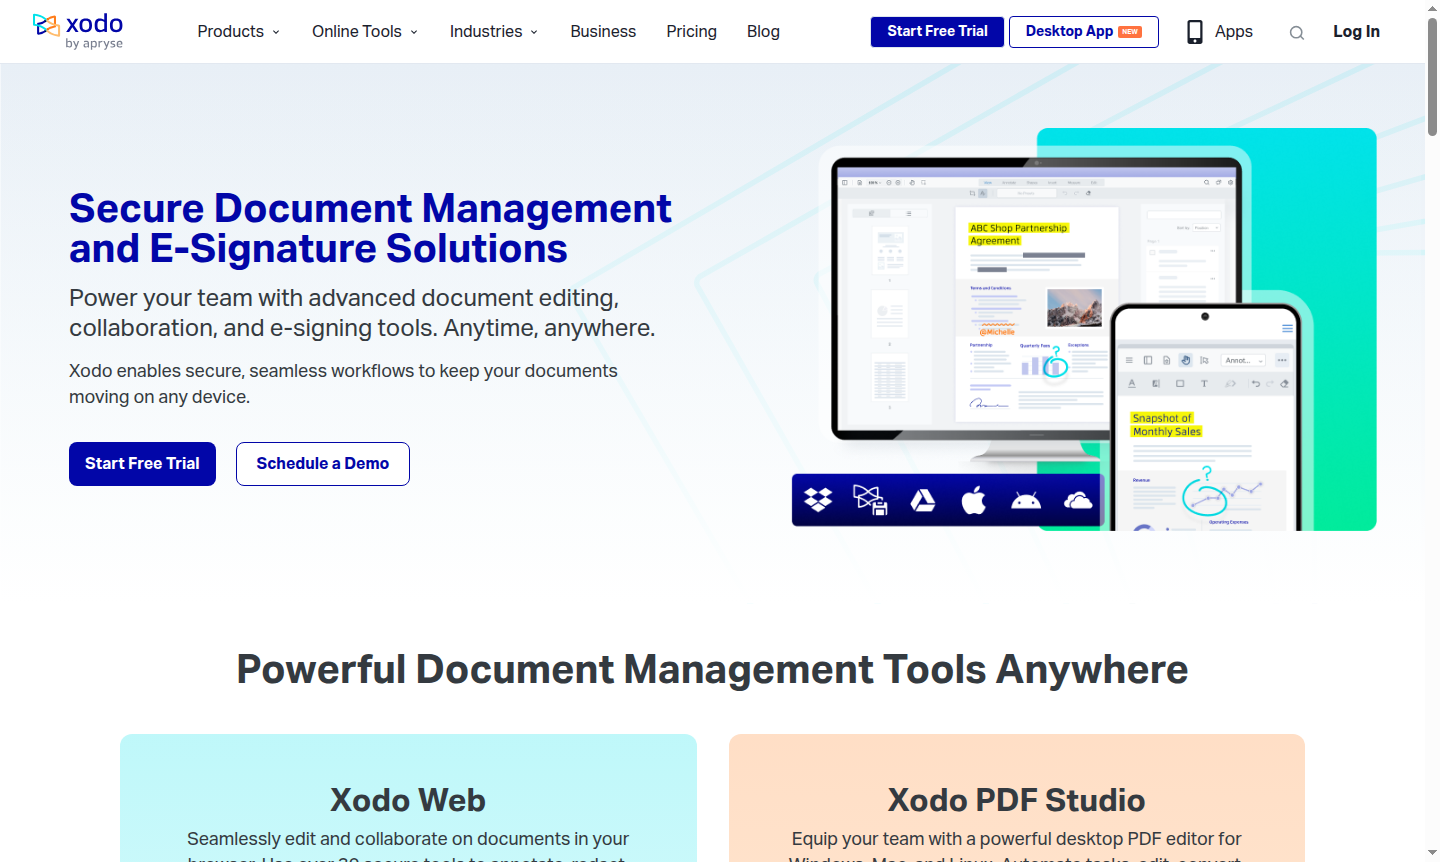Click the Google Drive icon below the laptop mockup

[x=922, y=499]
